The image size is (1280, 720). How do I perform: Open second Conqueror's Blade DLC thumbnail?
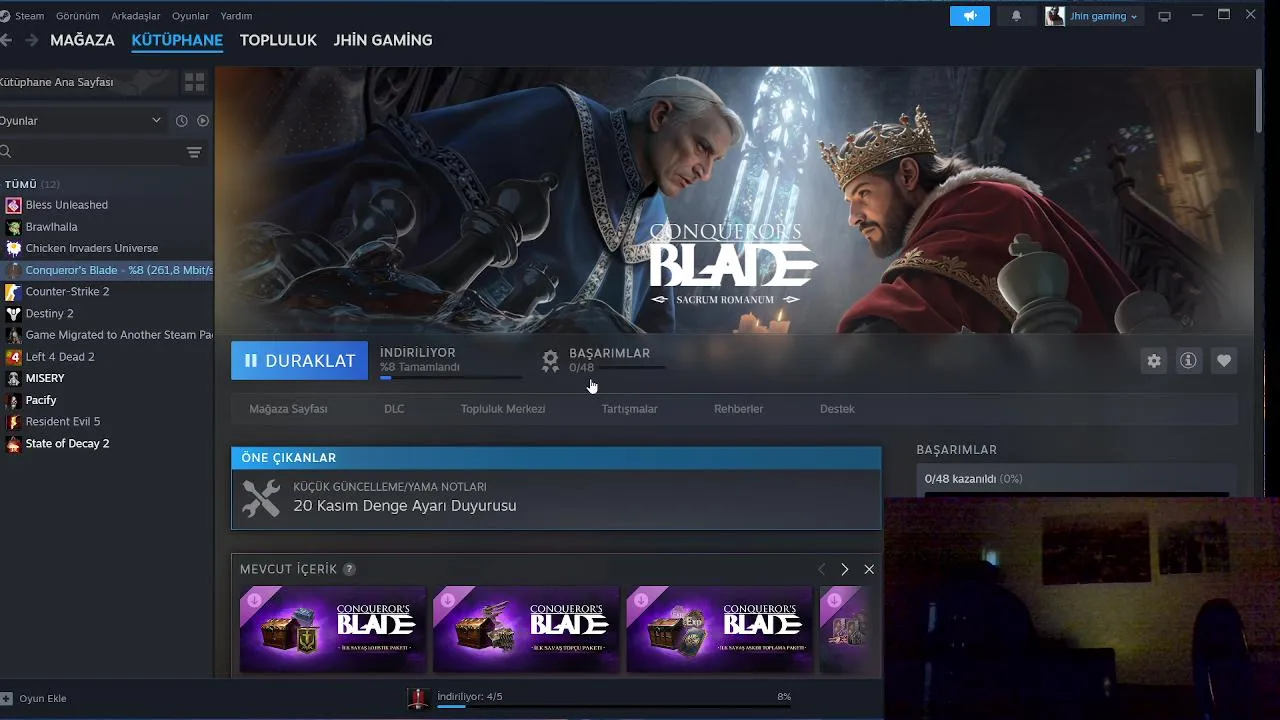point(526,629)
